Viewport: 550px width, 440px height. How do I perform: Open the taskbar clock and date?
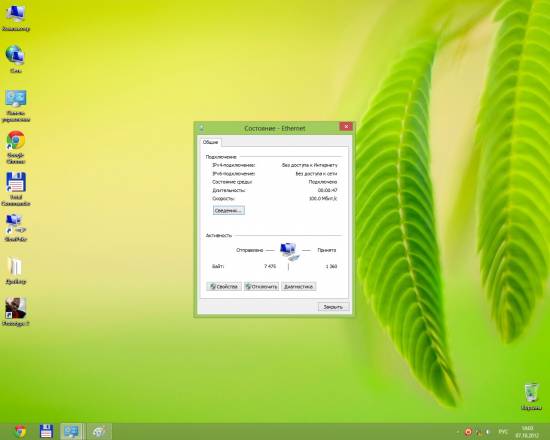(x=527, y=432)
